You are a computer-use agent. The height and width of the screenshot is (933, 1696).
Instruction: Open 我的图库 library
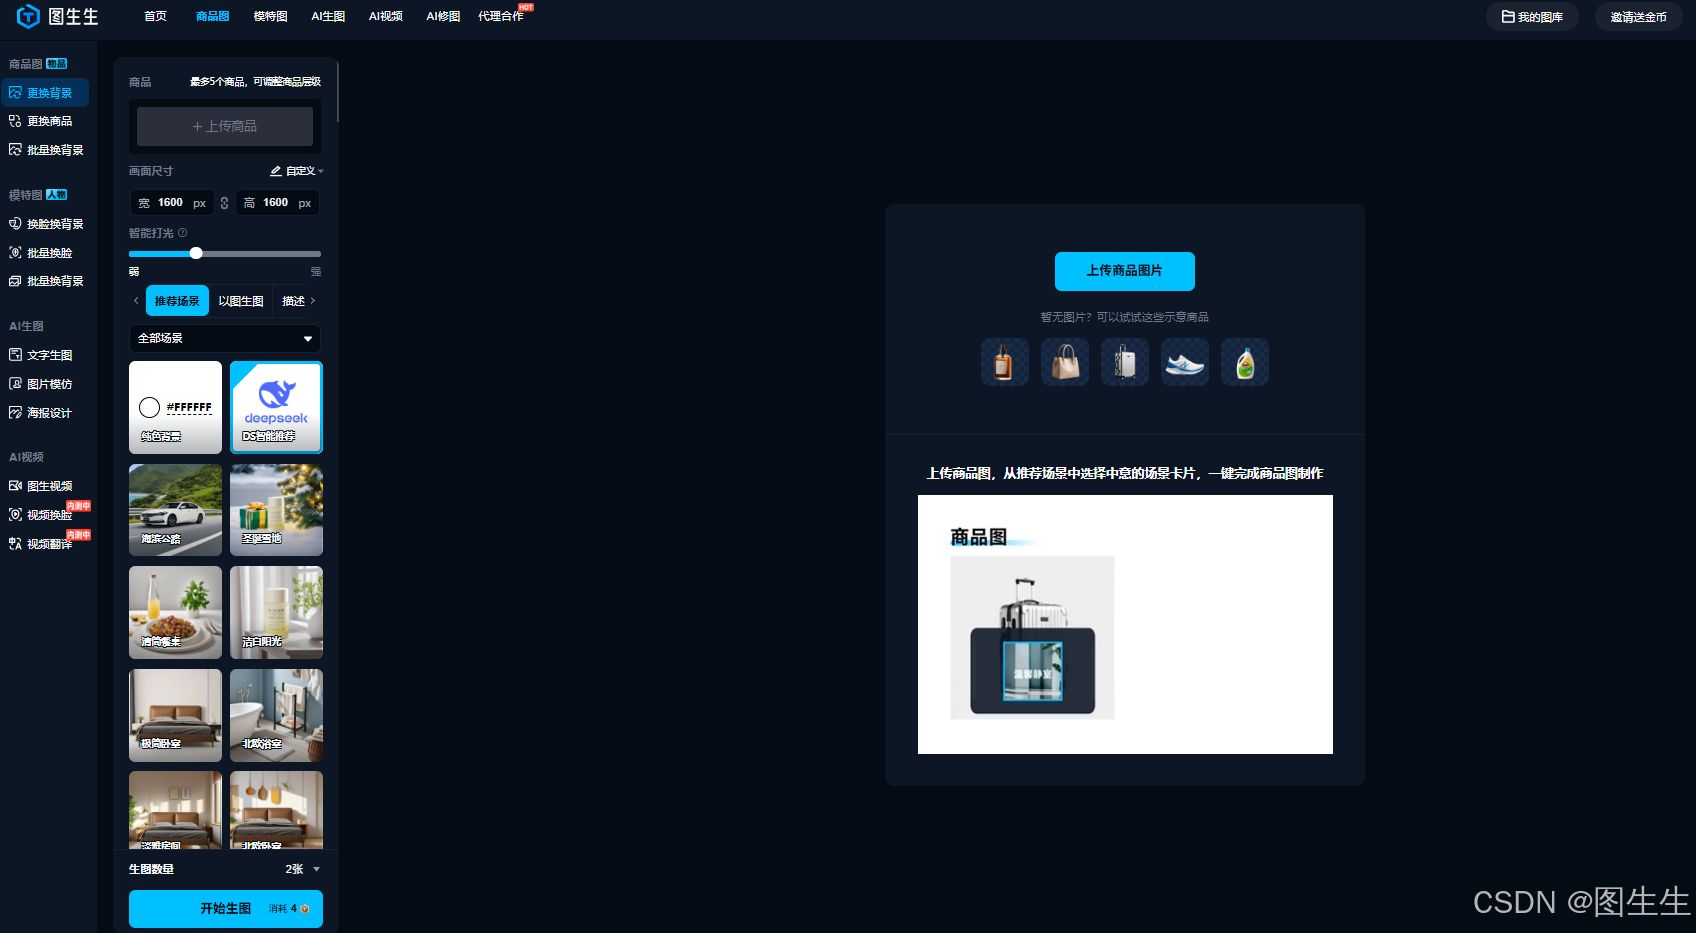click(1532, 17)
